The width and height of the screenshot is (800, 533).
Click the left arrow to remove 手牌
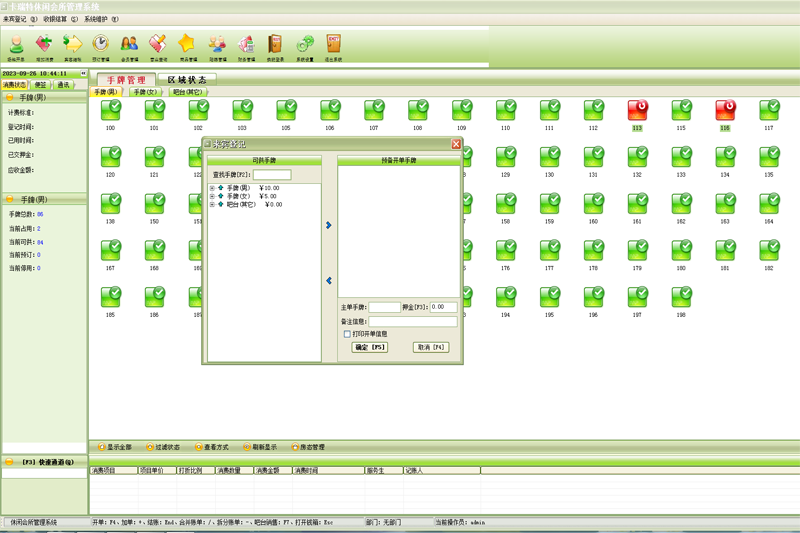pyautogui.click(x=329, y=281)
